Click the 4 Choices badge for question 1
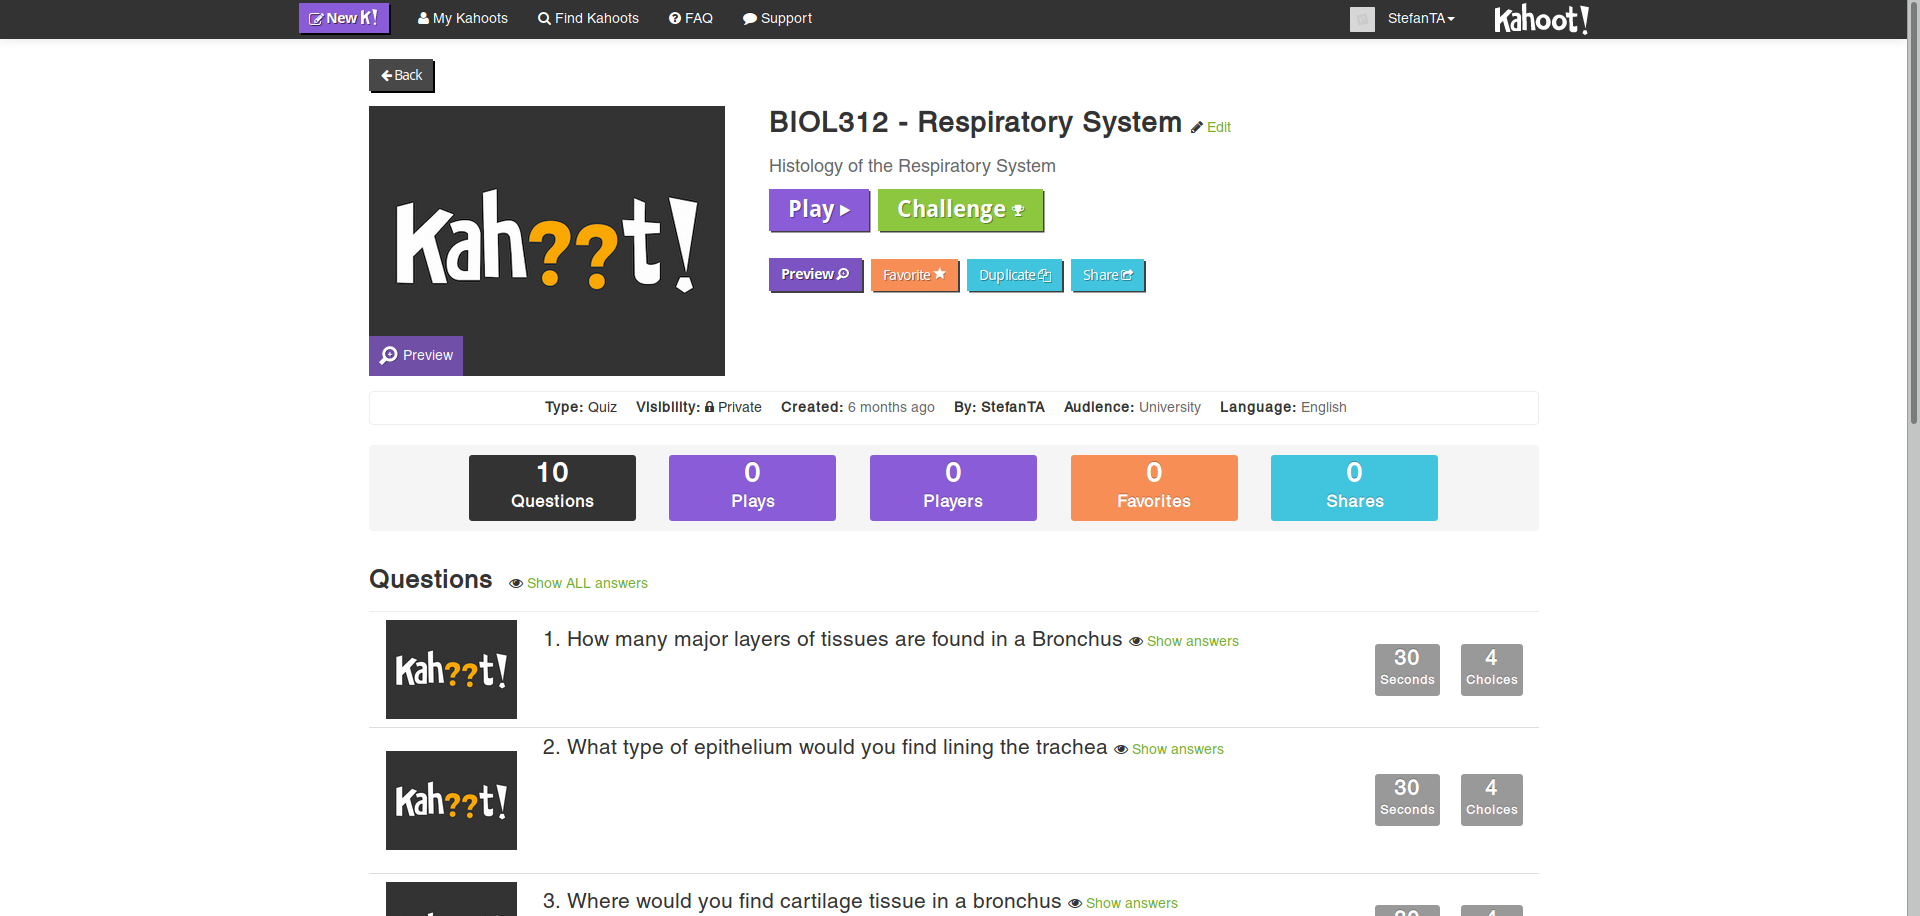Viewport: 1920px width, 916px height. (1491, 670)
